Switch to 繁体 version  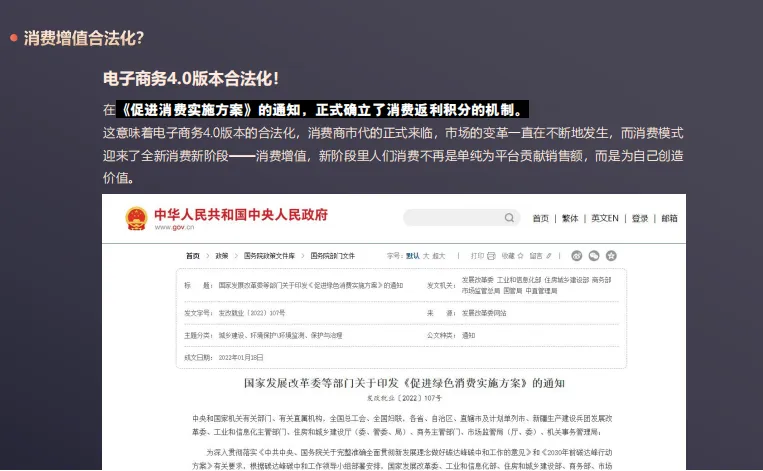click(570, 218)
